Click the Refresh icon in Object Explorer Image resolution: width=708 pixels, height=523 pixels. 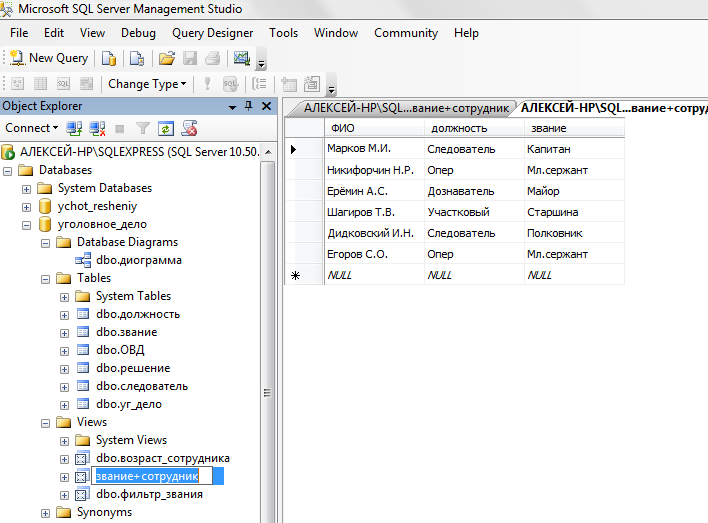166,129
